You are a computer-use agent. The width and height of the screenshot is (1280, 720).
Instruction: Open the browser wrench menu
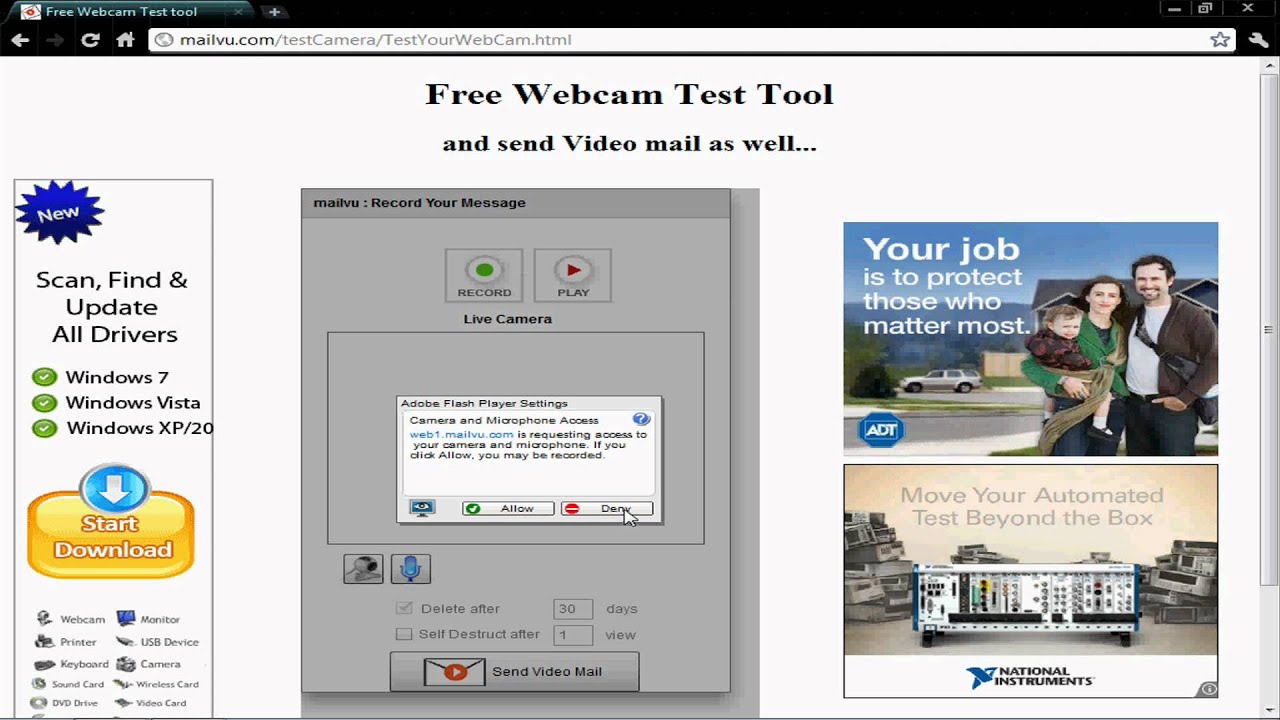click(x=1259, y=40)
